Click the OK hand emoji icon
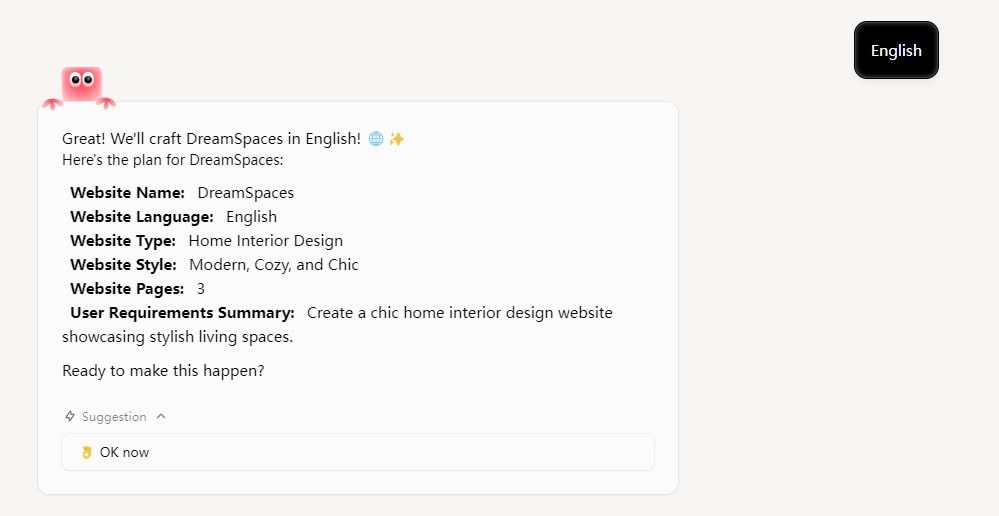Image resolution: width=999 pixels, height=516 pixels. 87,452
